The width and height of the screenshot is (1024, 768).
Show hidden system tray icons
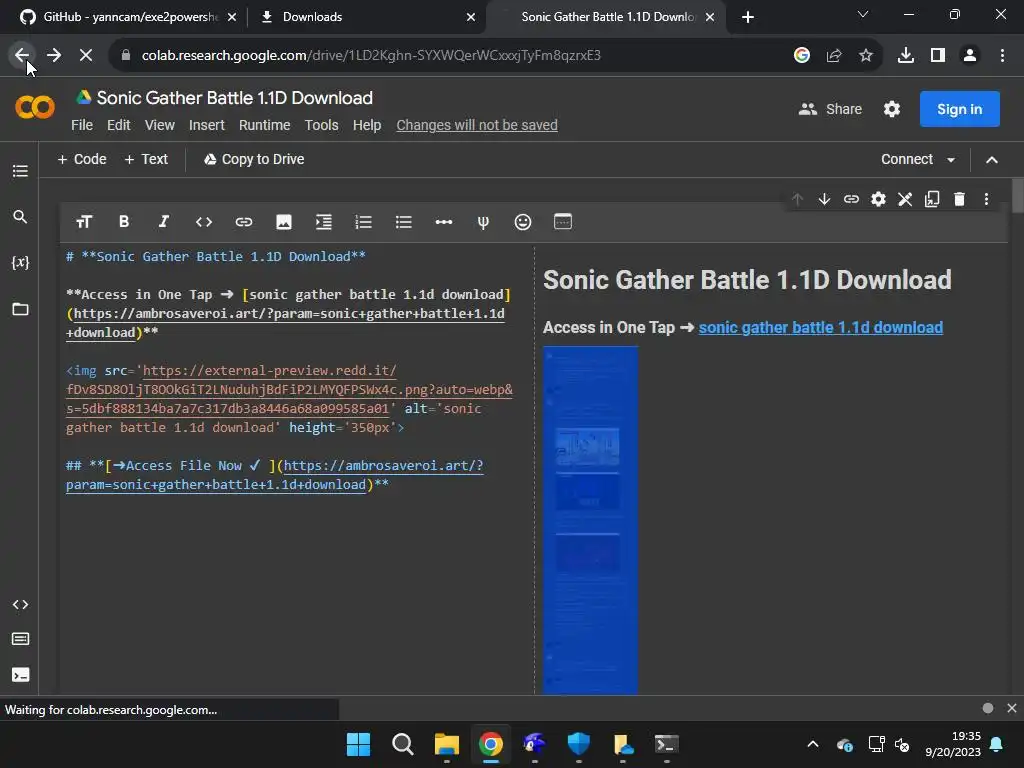813,744
